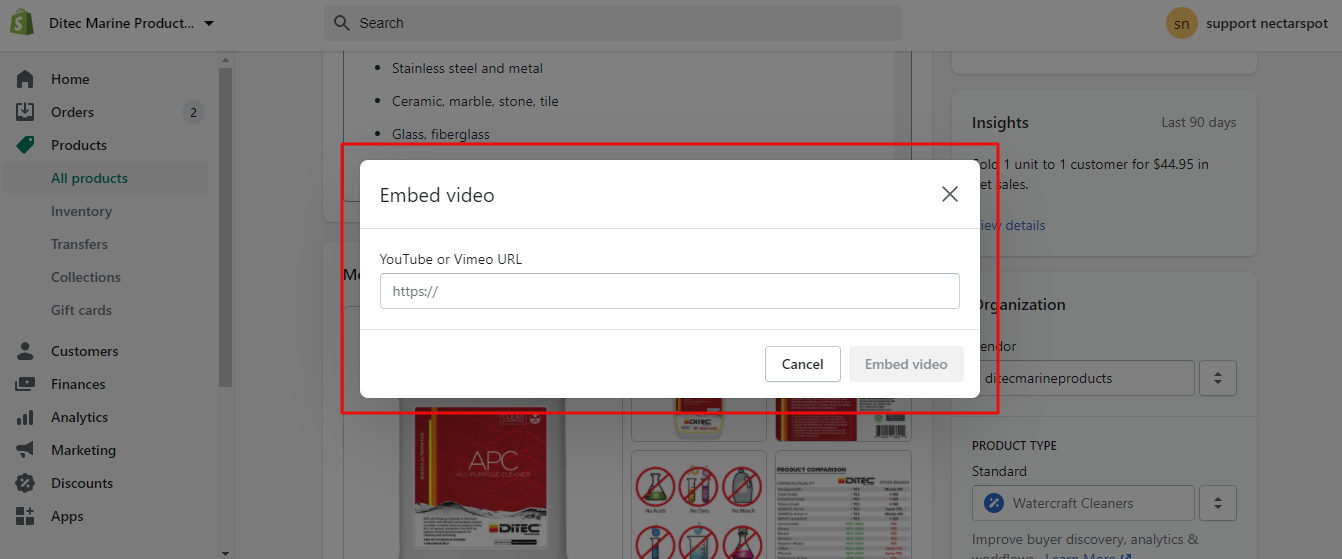Click the Marketing megaphone icon
1342x559 pixels.
[25, 450]
